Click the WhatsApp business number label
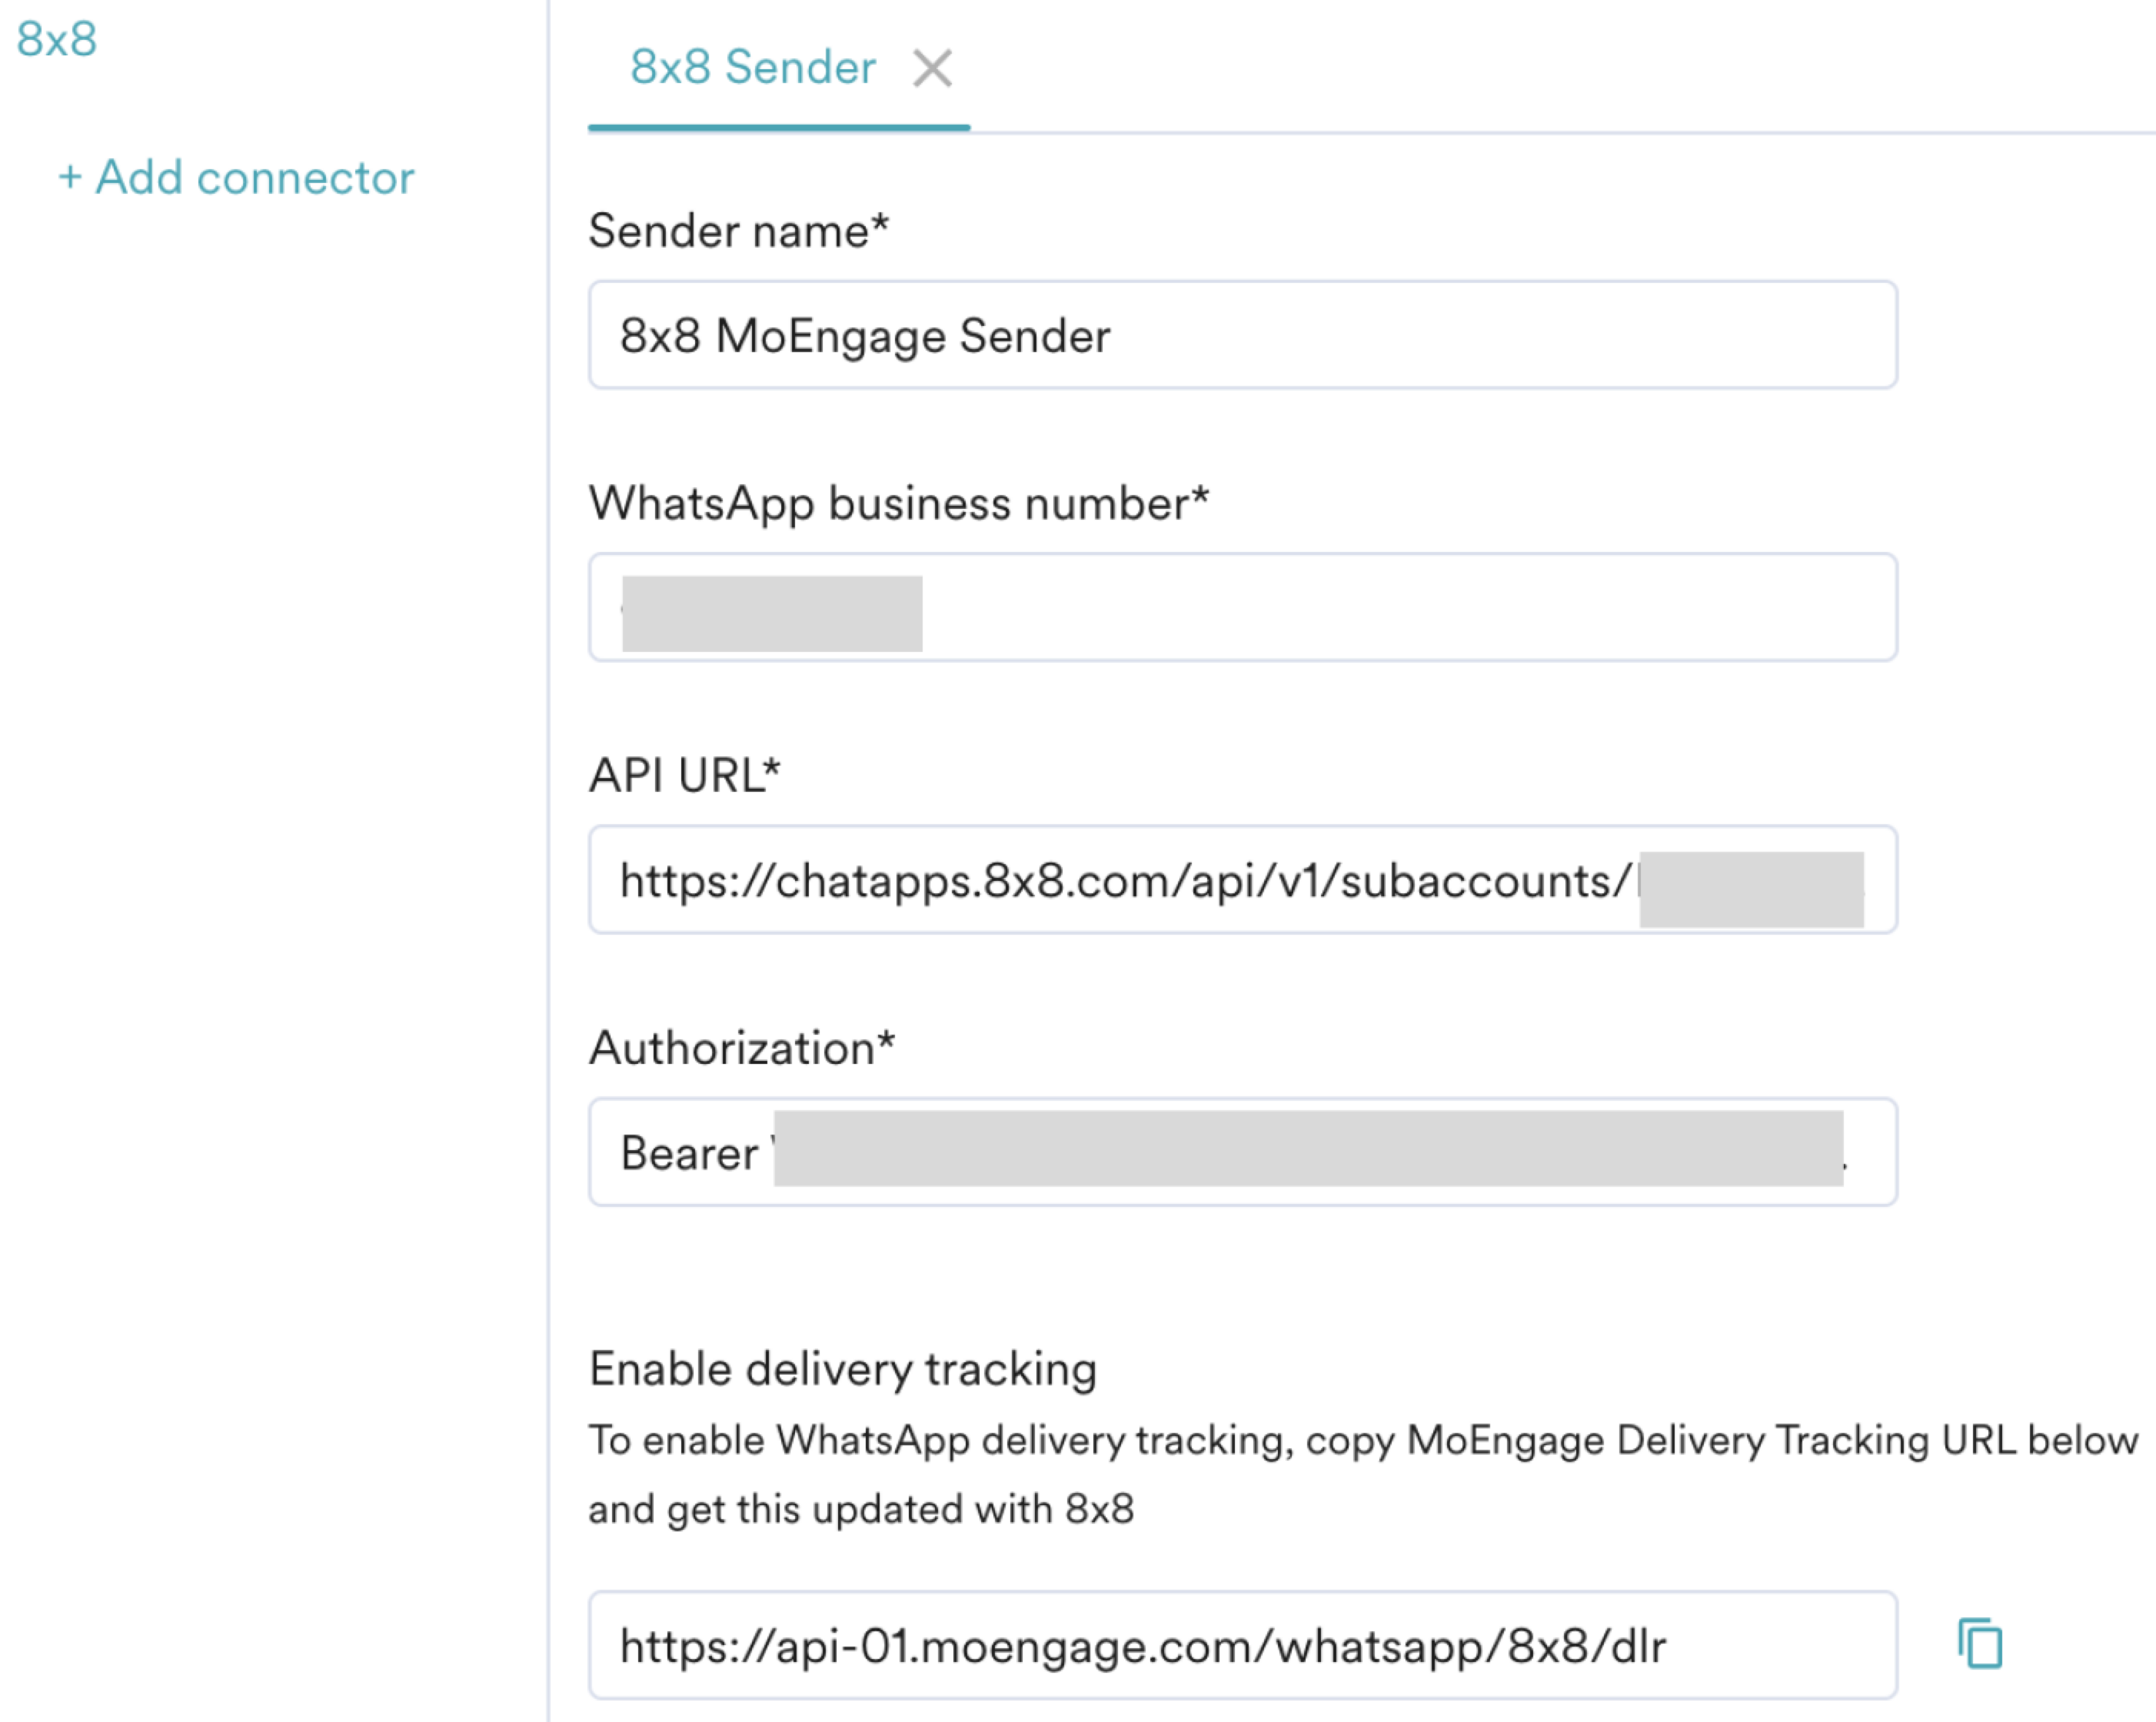The height and width of the screenshot is (1722, 2156). 898,503
